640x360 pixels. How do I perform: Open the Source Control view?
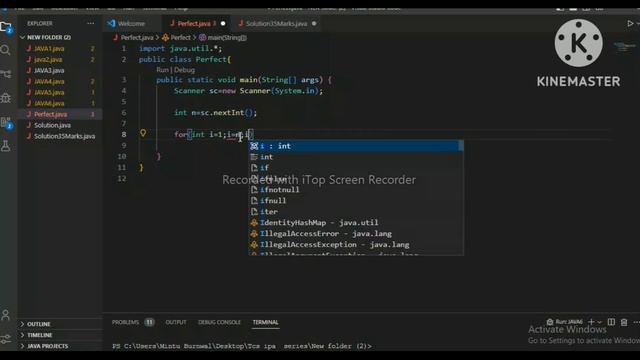[x=6, y=74]
